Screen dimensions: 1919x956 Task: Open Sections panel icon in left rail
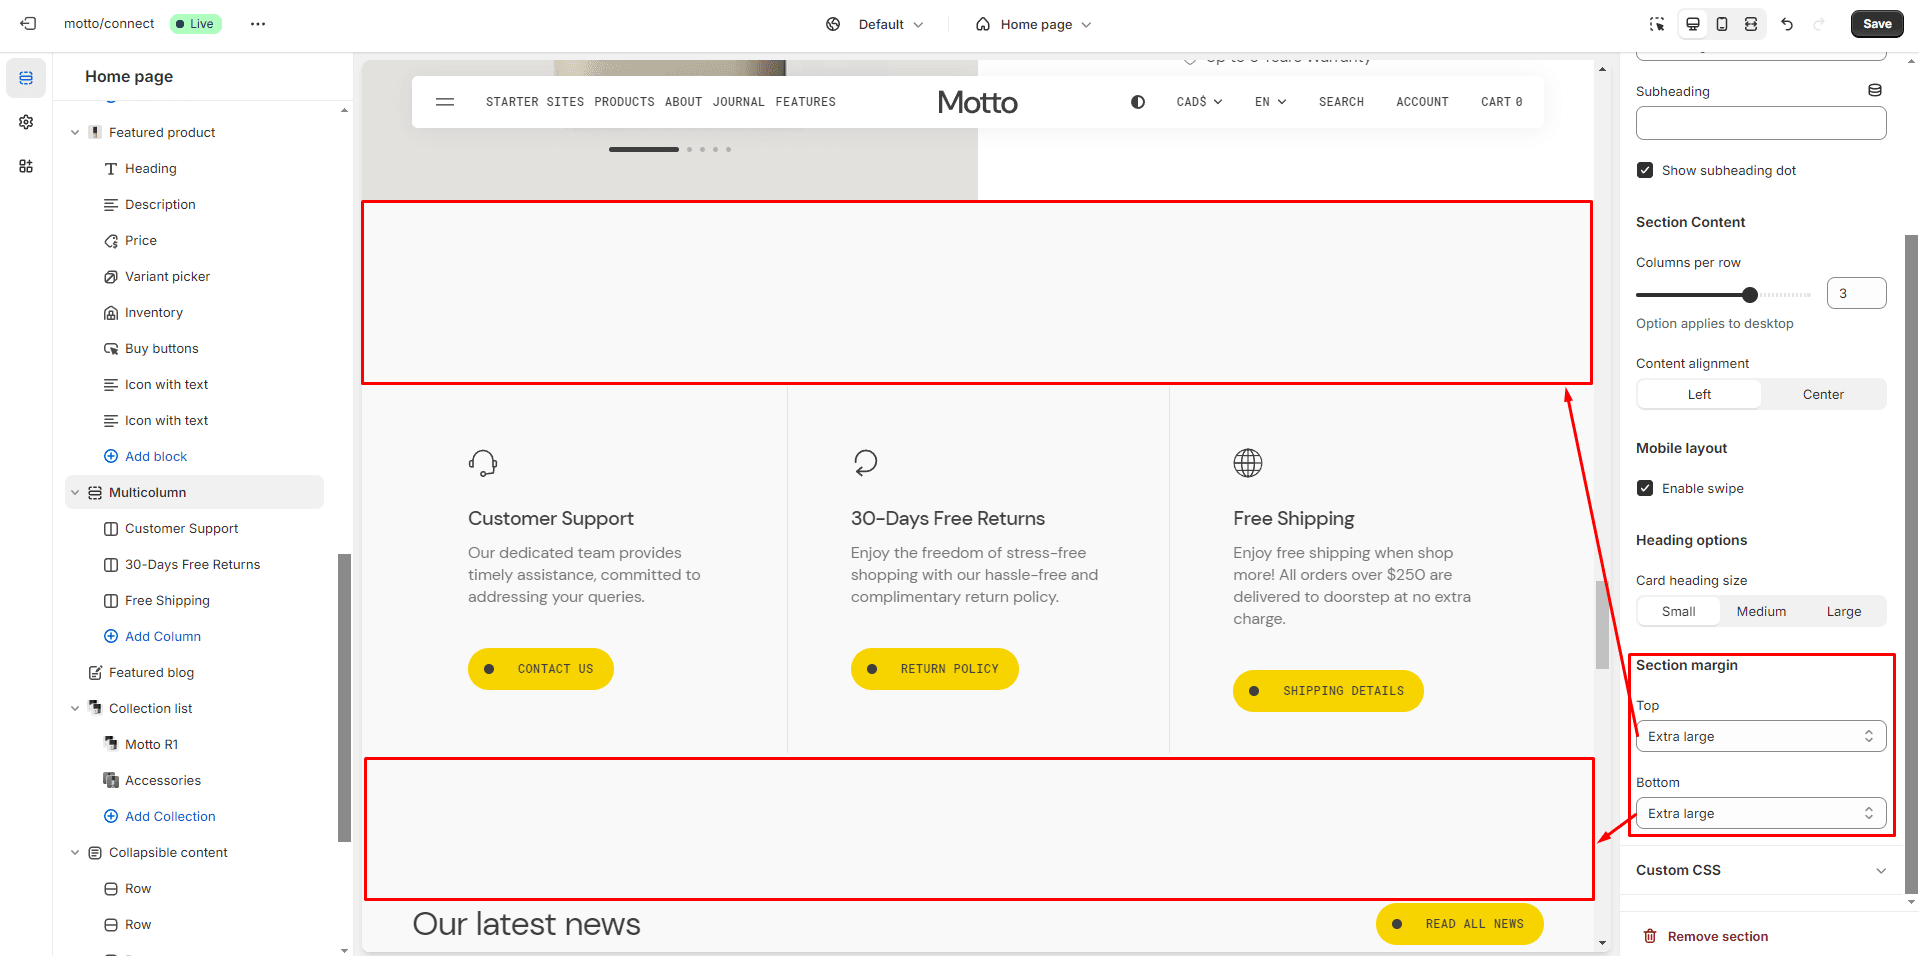26,78
